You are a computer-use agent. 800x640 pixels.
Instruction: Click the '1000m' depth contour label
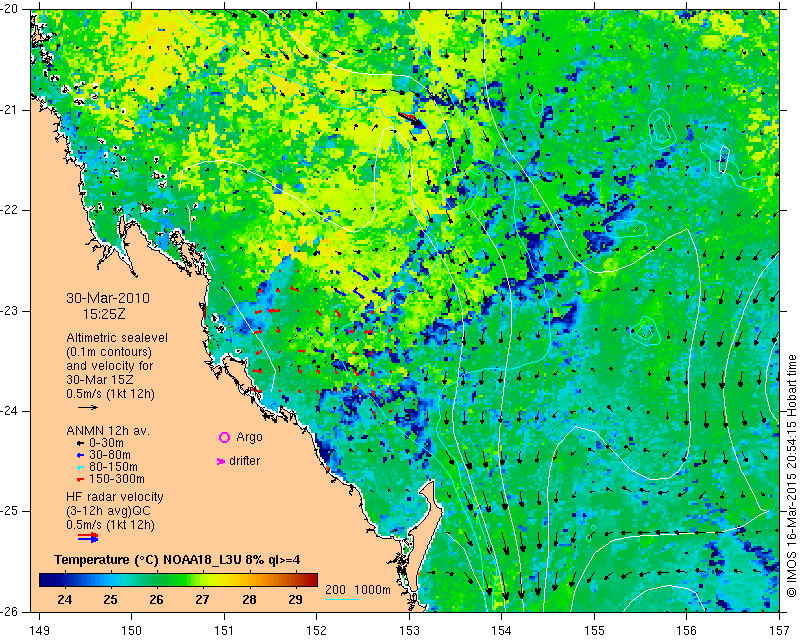coord(372,589)
